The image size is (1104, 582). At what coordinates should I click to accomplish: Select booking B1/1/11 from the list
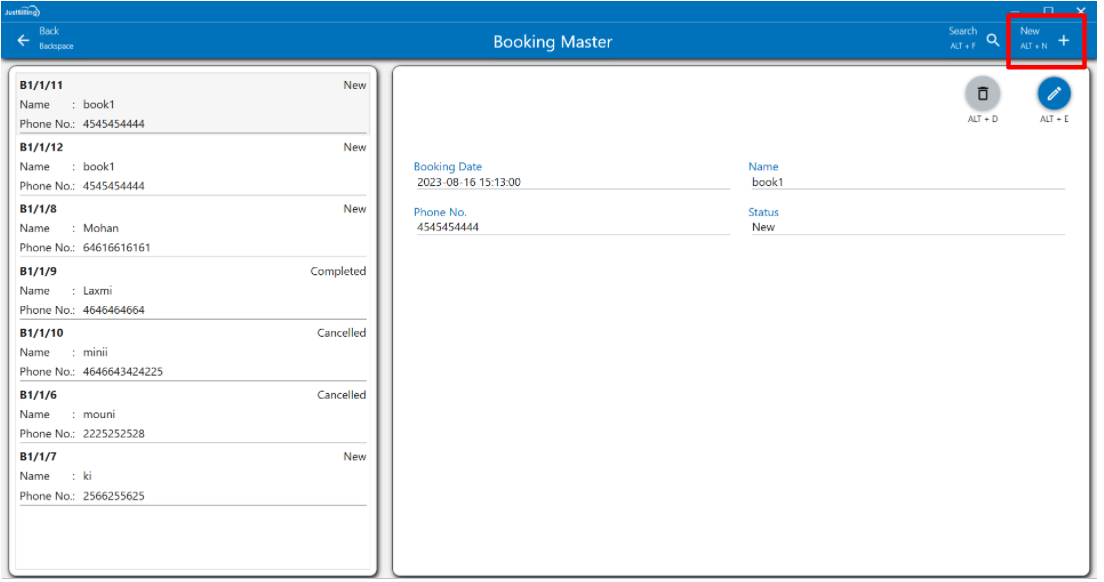pos(193,104)
